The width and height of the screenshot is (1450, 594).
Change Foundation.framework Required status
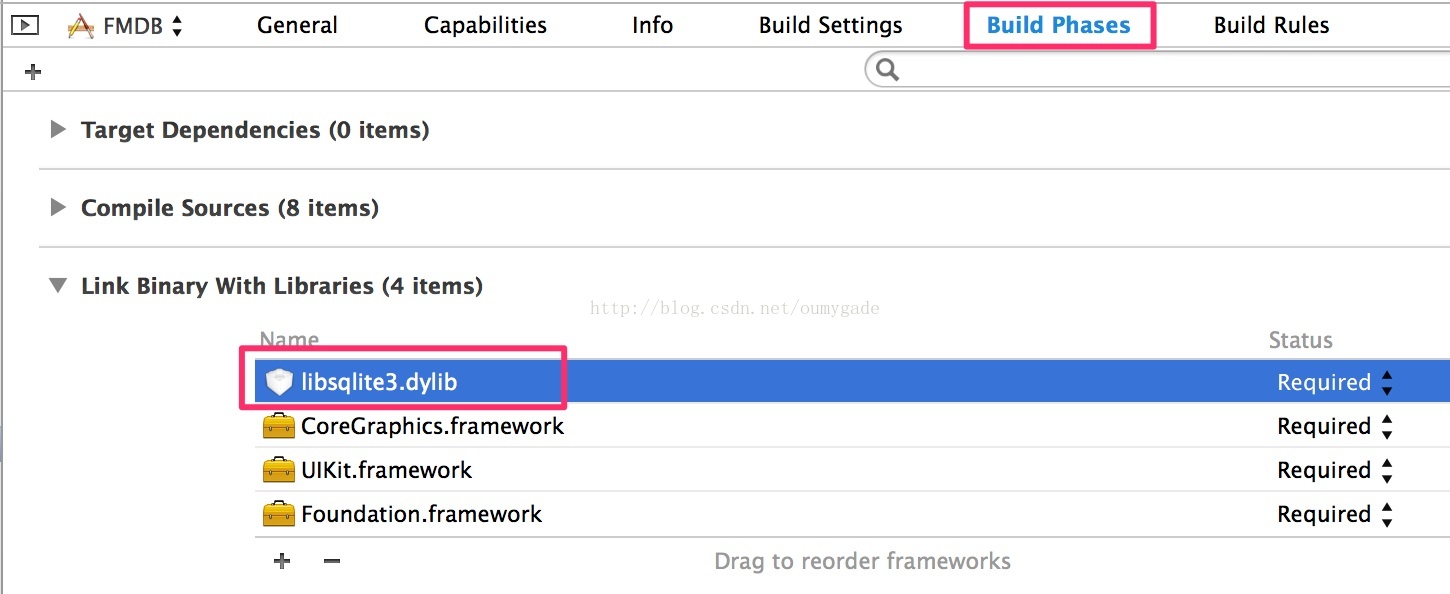1335,514
